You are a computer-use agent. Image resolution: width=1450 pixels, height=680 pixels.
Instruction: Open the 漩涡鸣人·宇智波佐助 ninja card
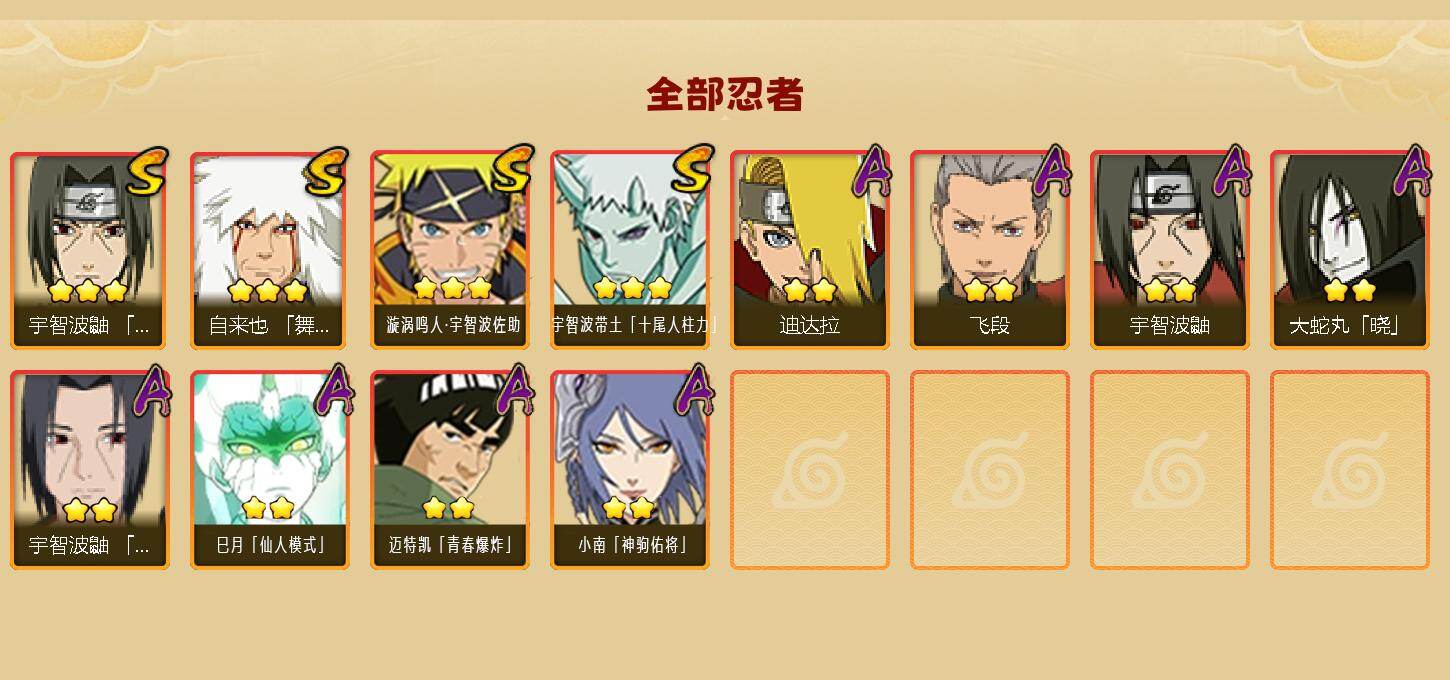449,250
